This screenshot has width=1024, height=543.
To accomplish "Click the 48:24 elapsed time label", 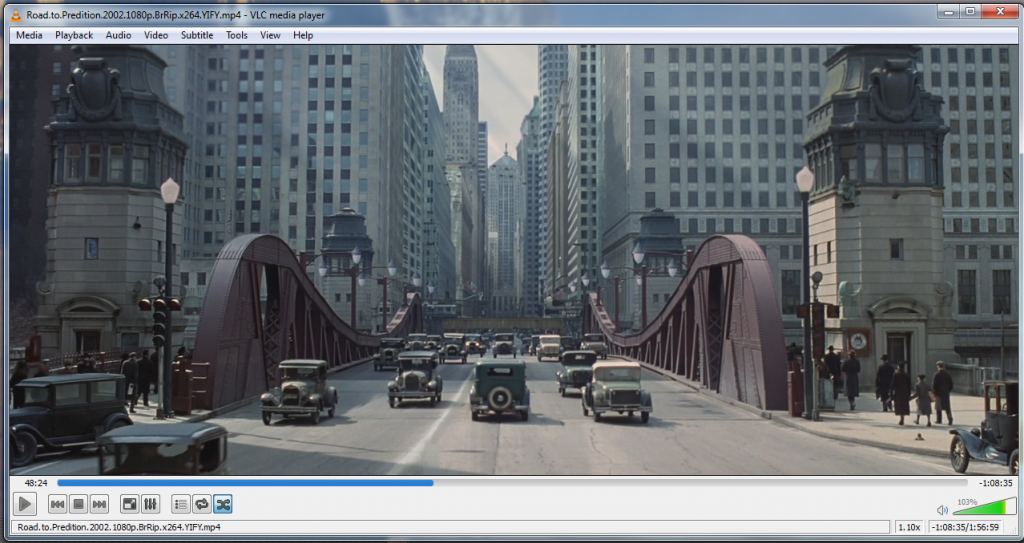I will point(36,483).
